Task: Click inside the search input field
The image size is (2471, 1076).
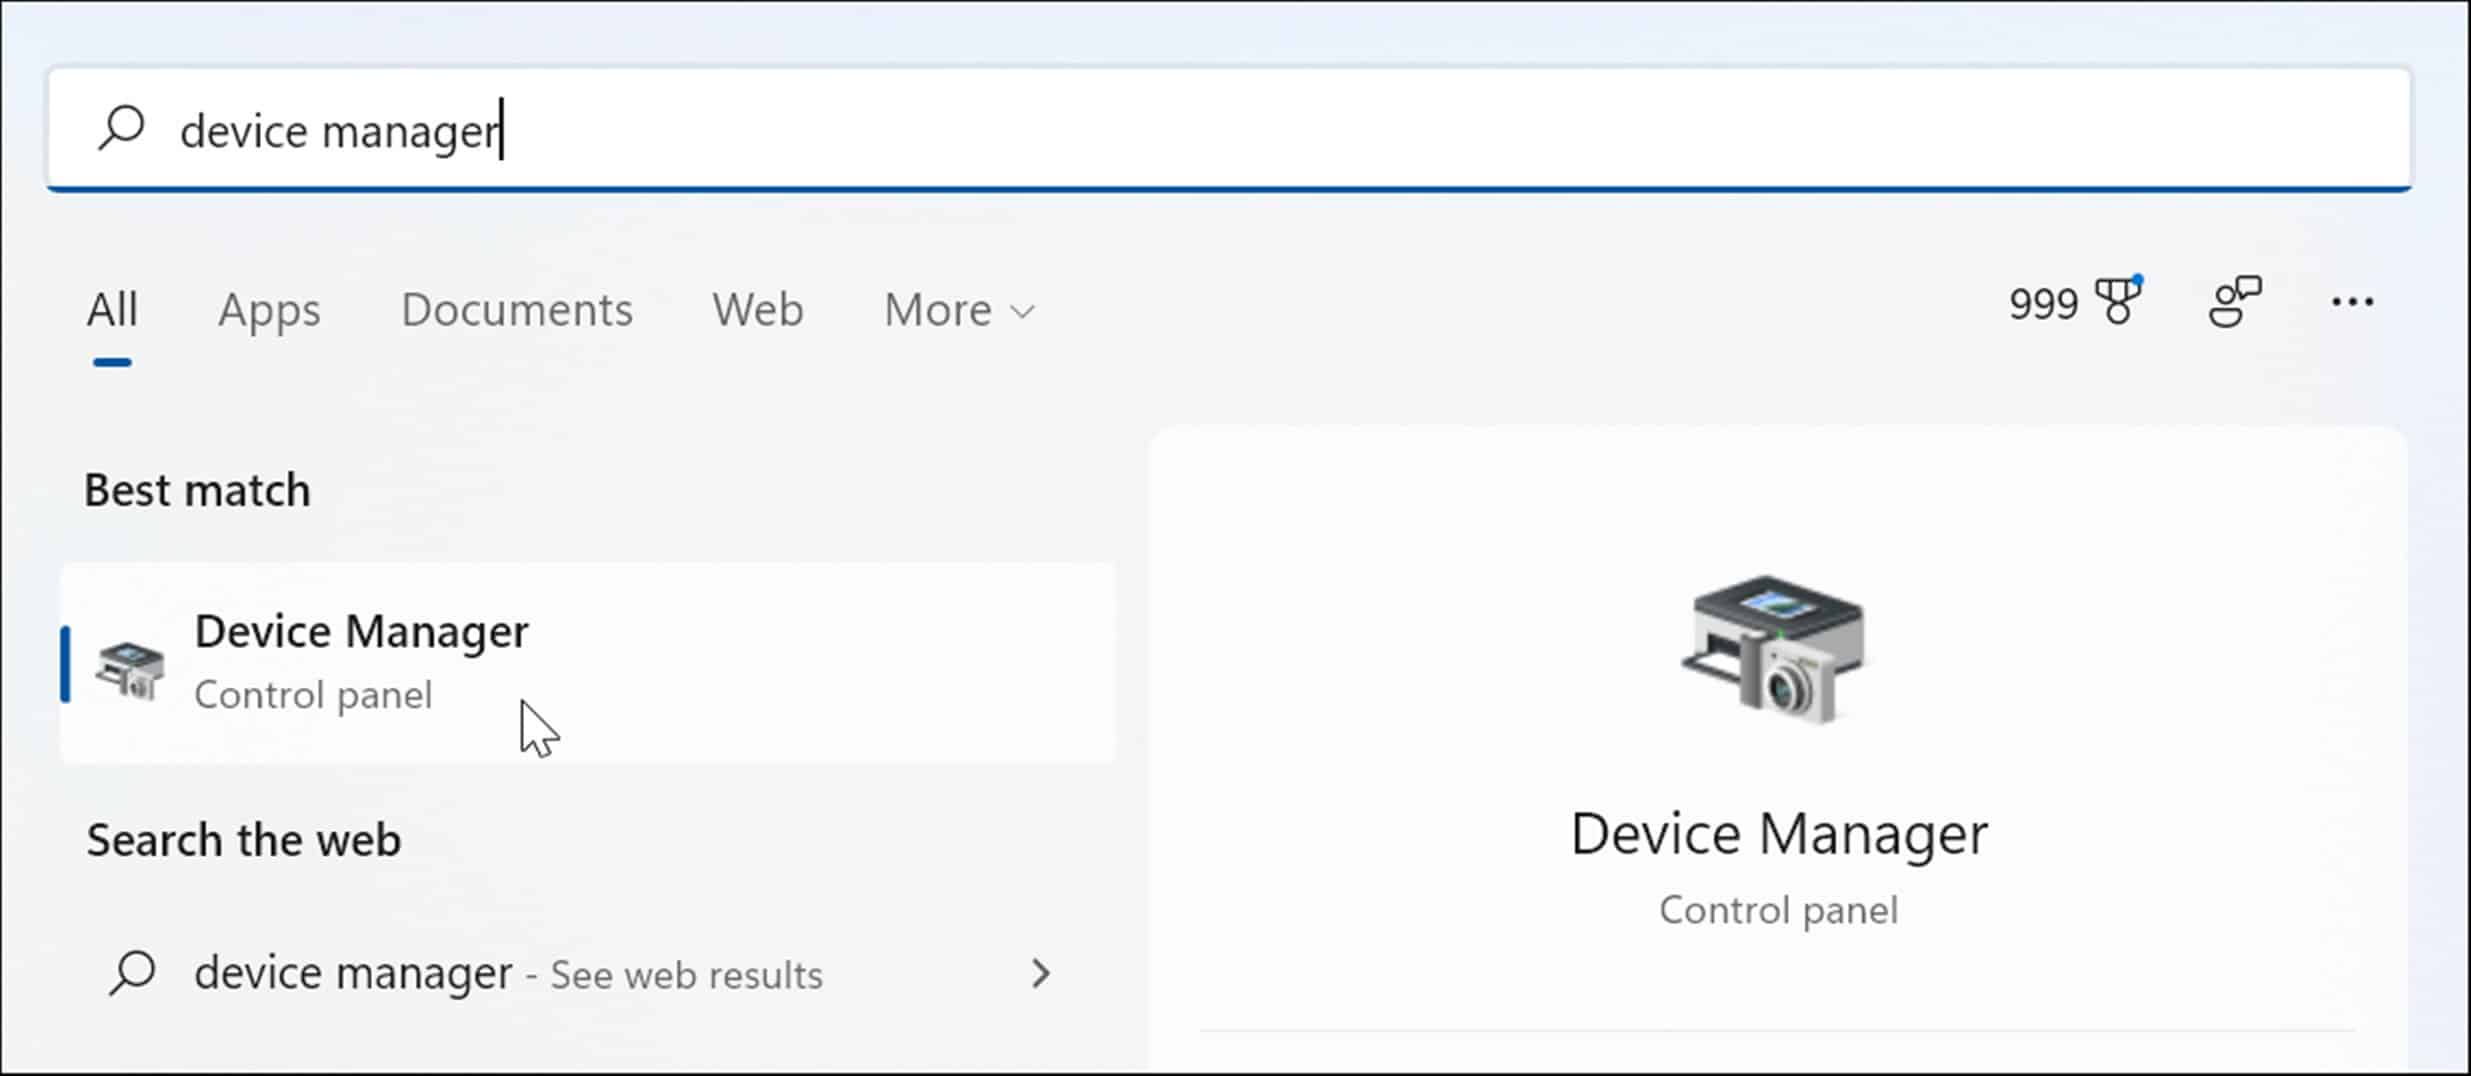Action: tap(700, 128)
